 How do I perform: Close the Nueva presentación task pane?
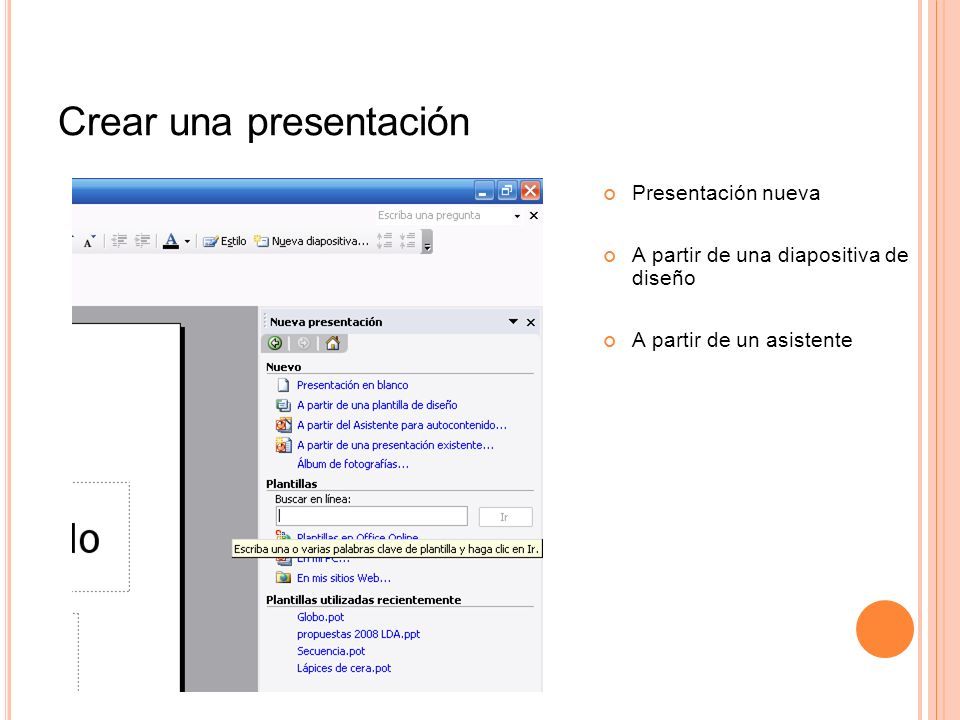(531, 322)
